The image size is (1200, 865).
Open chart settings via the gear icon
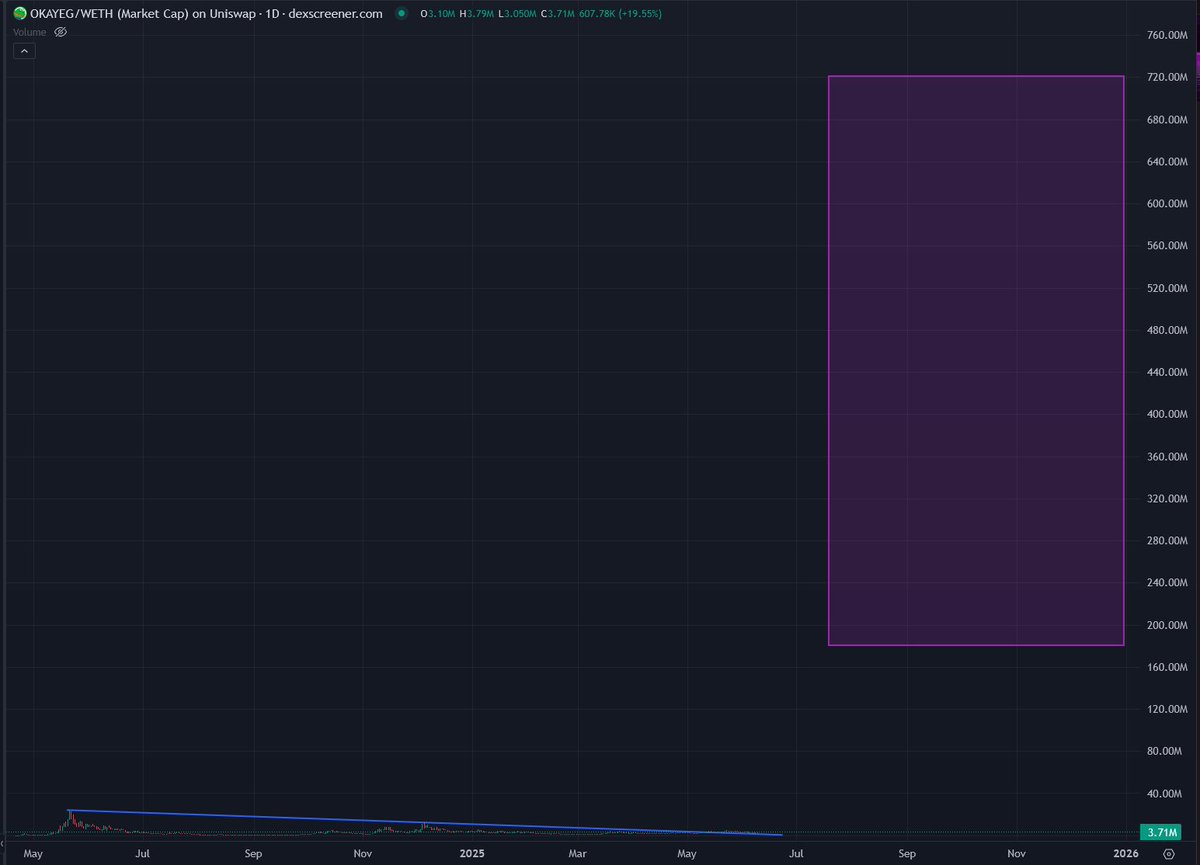(1169, 855)
